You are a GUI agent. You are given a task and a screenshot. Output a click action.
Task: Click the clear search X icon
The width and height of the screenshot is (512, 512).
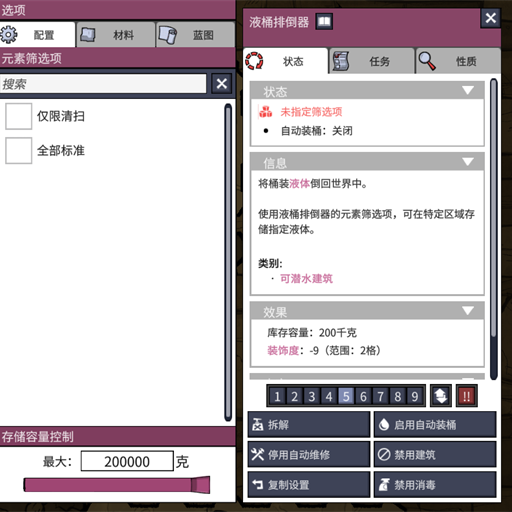(222, 83)
